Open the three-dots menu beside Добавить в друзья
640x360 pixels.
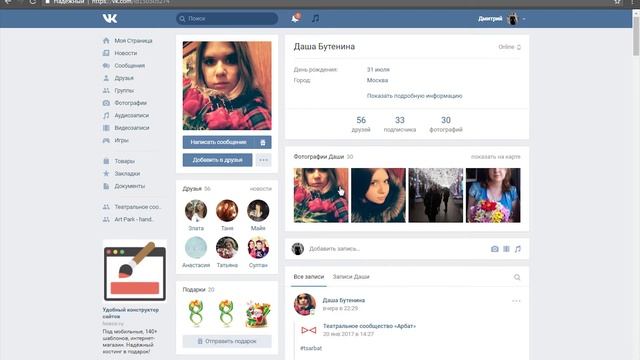point(264,160)
